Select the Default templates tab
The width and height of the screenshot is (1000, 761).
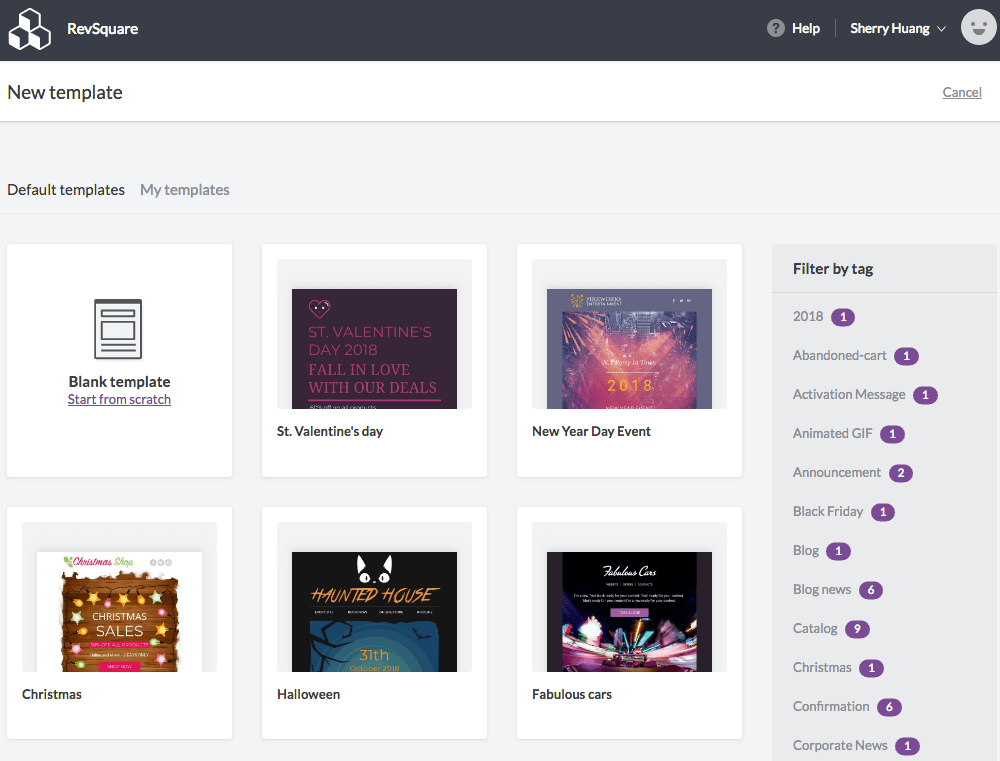pyautogui.click(x=65, y=189)
